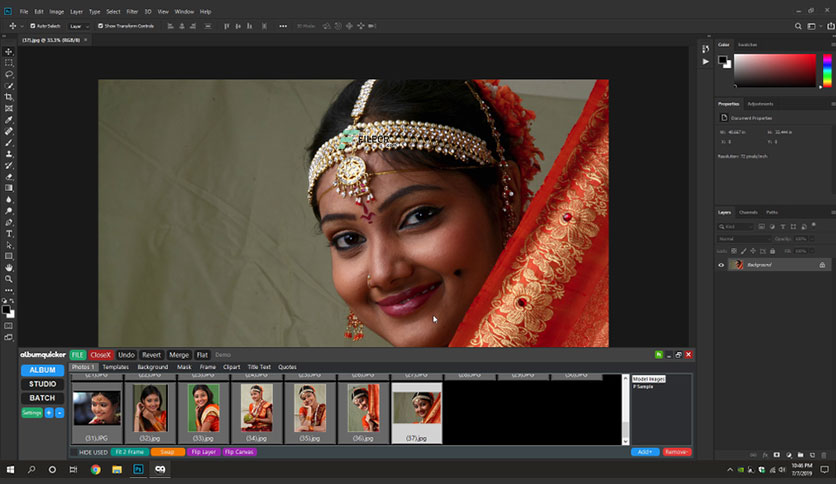Screen dimensions: 836x484
Task: Click the Merge button in albumquicker
Action: [179, 355]
